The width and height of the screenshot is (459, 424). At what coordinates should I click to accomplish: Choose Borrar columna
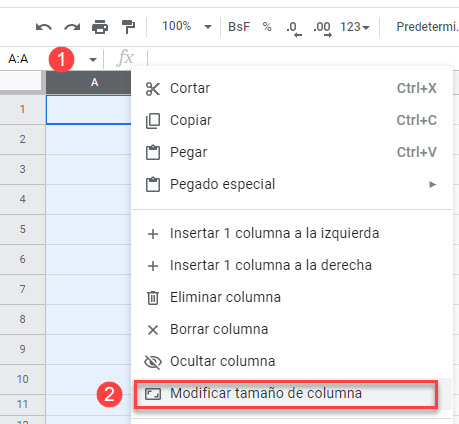click(291, 329)
